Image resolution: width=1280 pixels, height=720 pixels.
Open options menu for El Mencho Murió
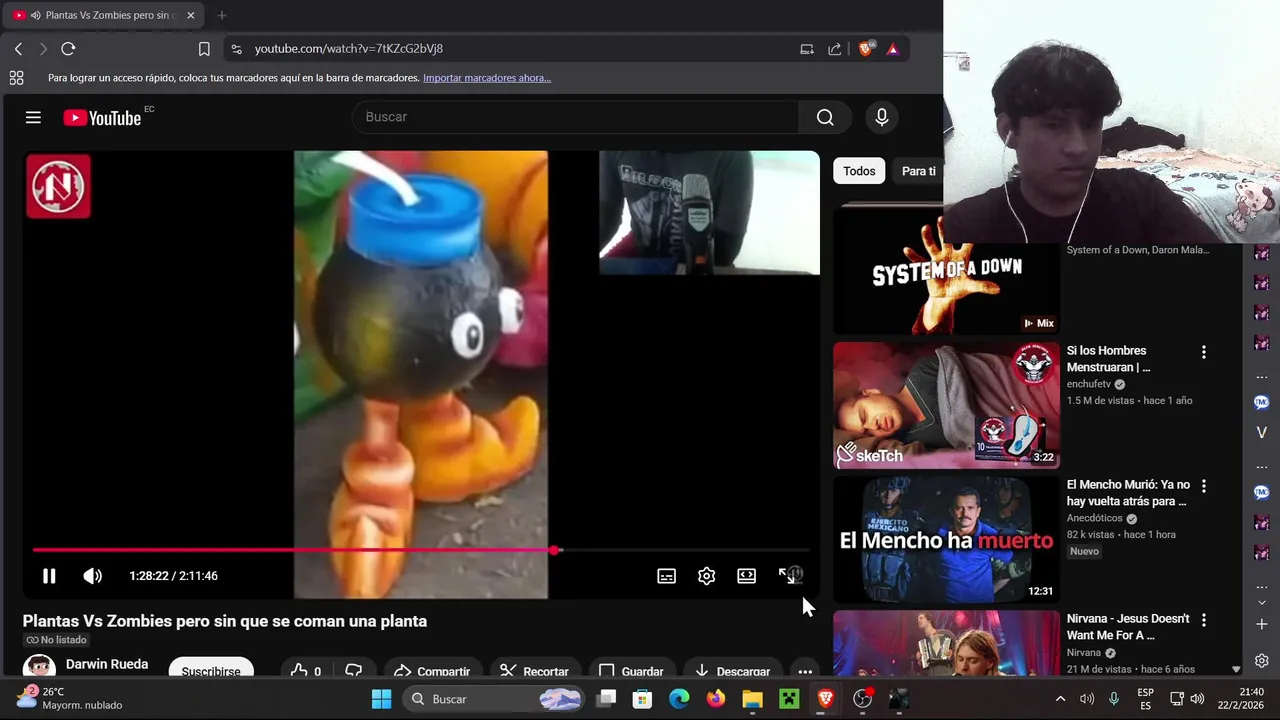[1203, 486]
